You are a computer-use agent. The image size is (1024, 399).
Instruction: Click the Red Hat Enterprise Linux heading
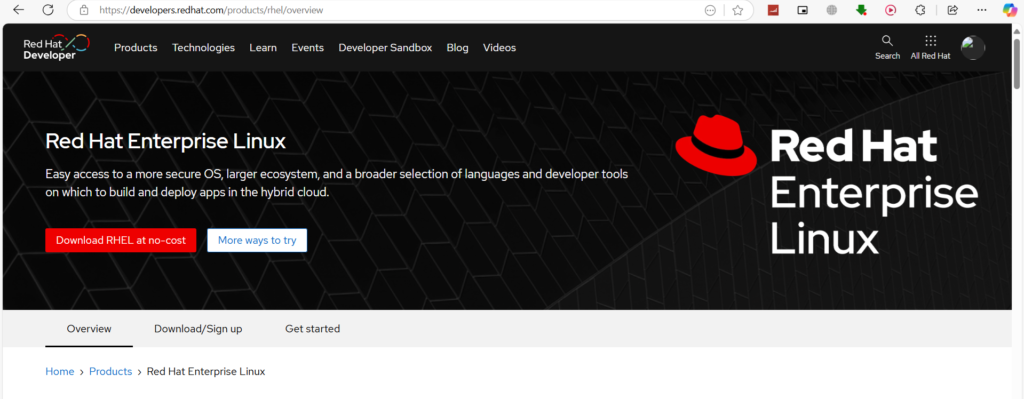coord(166,142)
